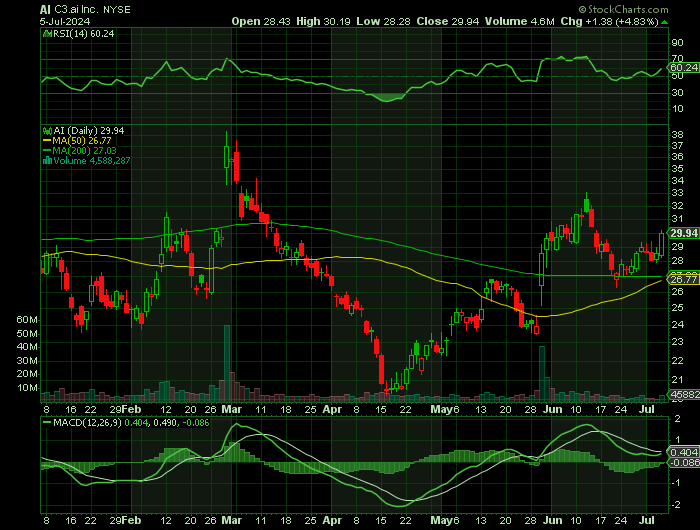Click 'Feb' on the price panel date axis
The image size is (700, 530).
pyautogui.click(x=132, y=409)
